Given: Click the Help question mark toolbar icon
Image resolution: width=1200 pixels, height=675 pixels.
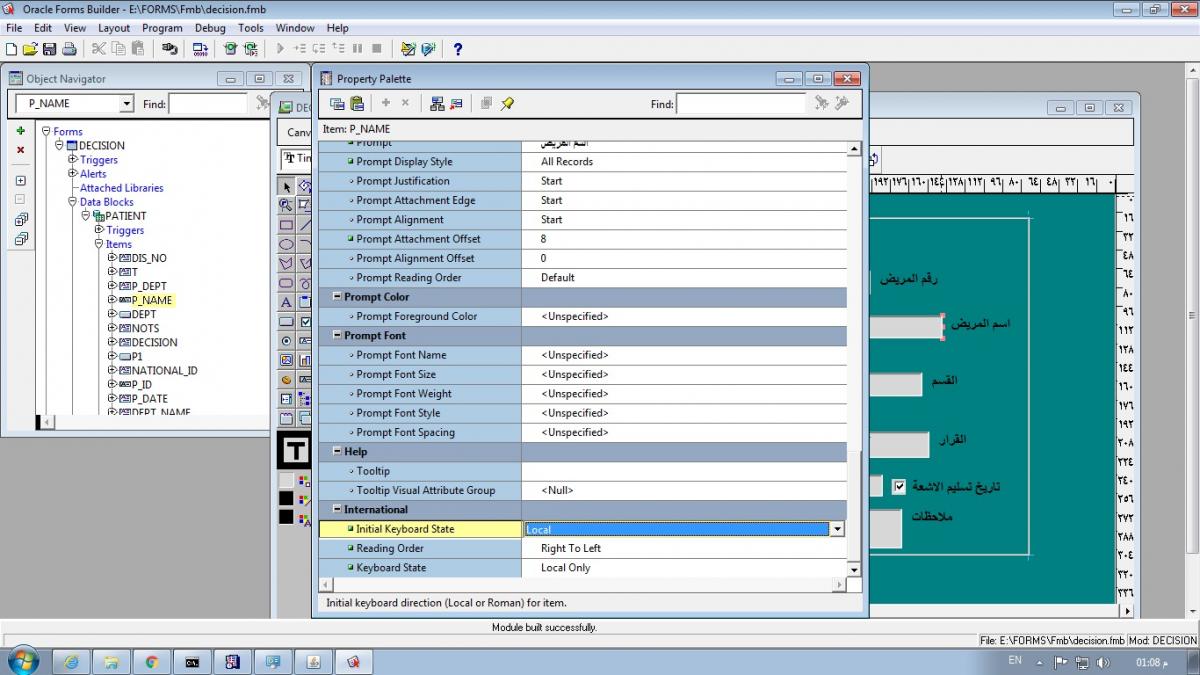Looking at the screenshot, I should 458,48.
